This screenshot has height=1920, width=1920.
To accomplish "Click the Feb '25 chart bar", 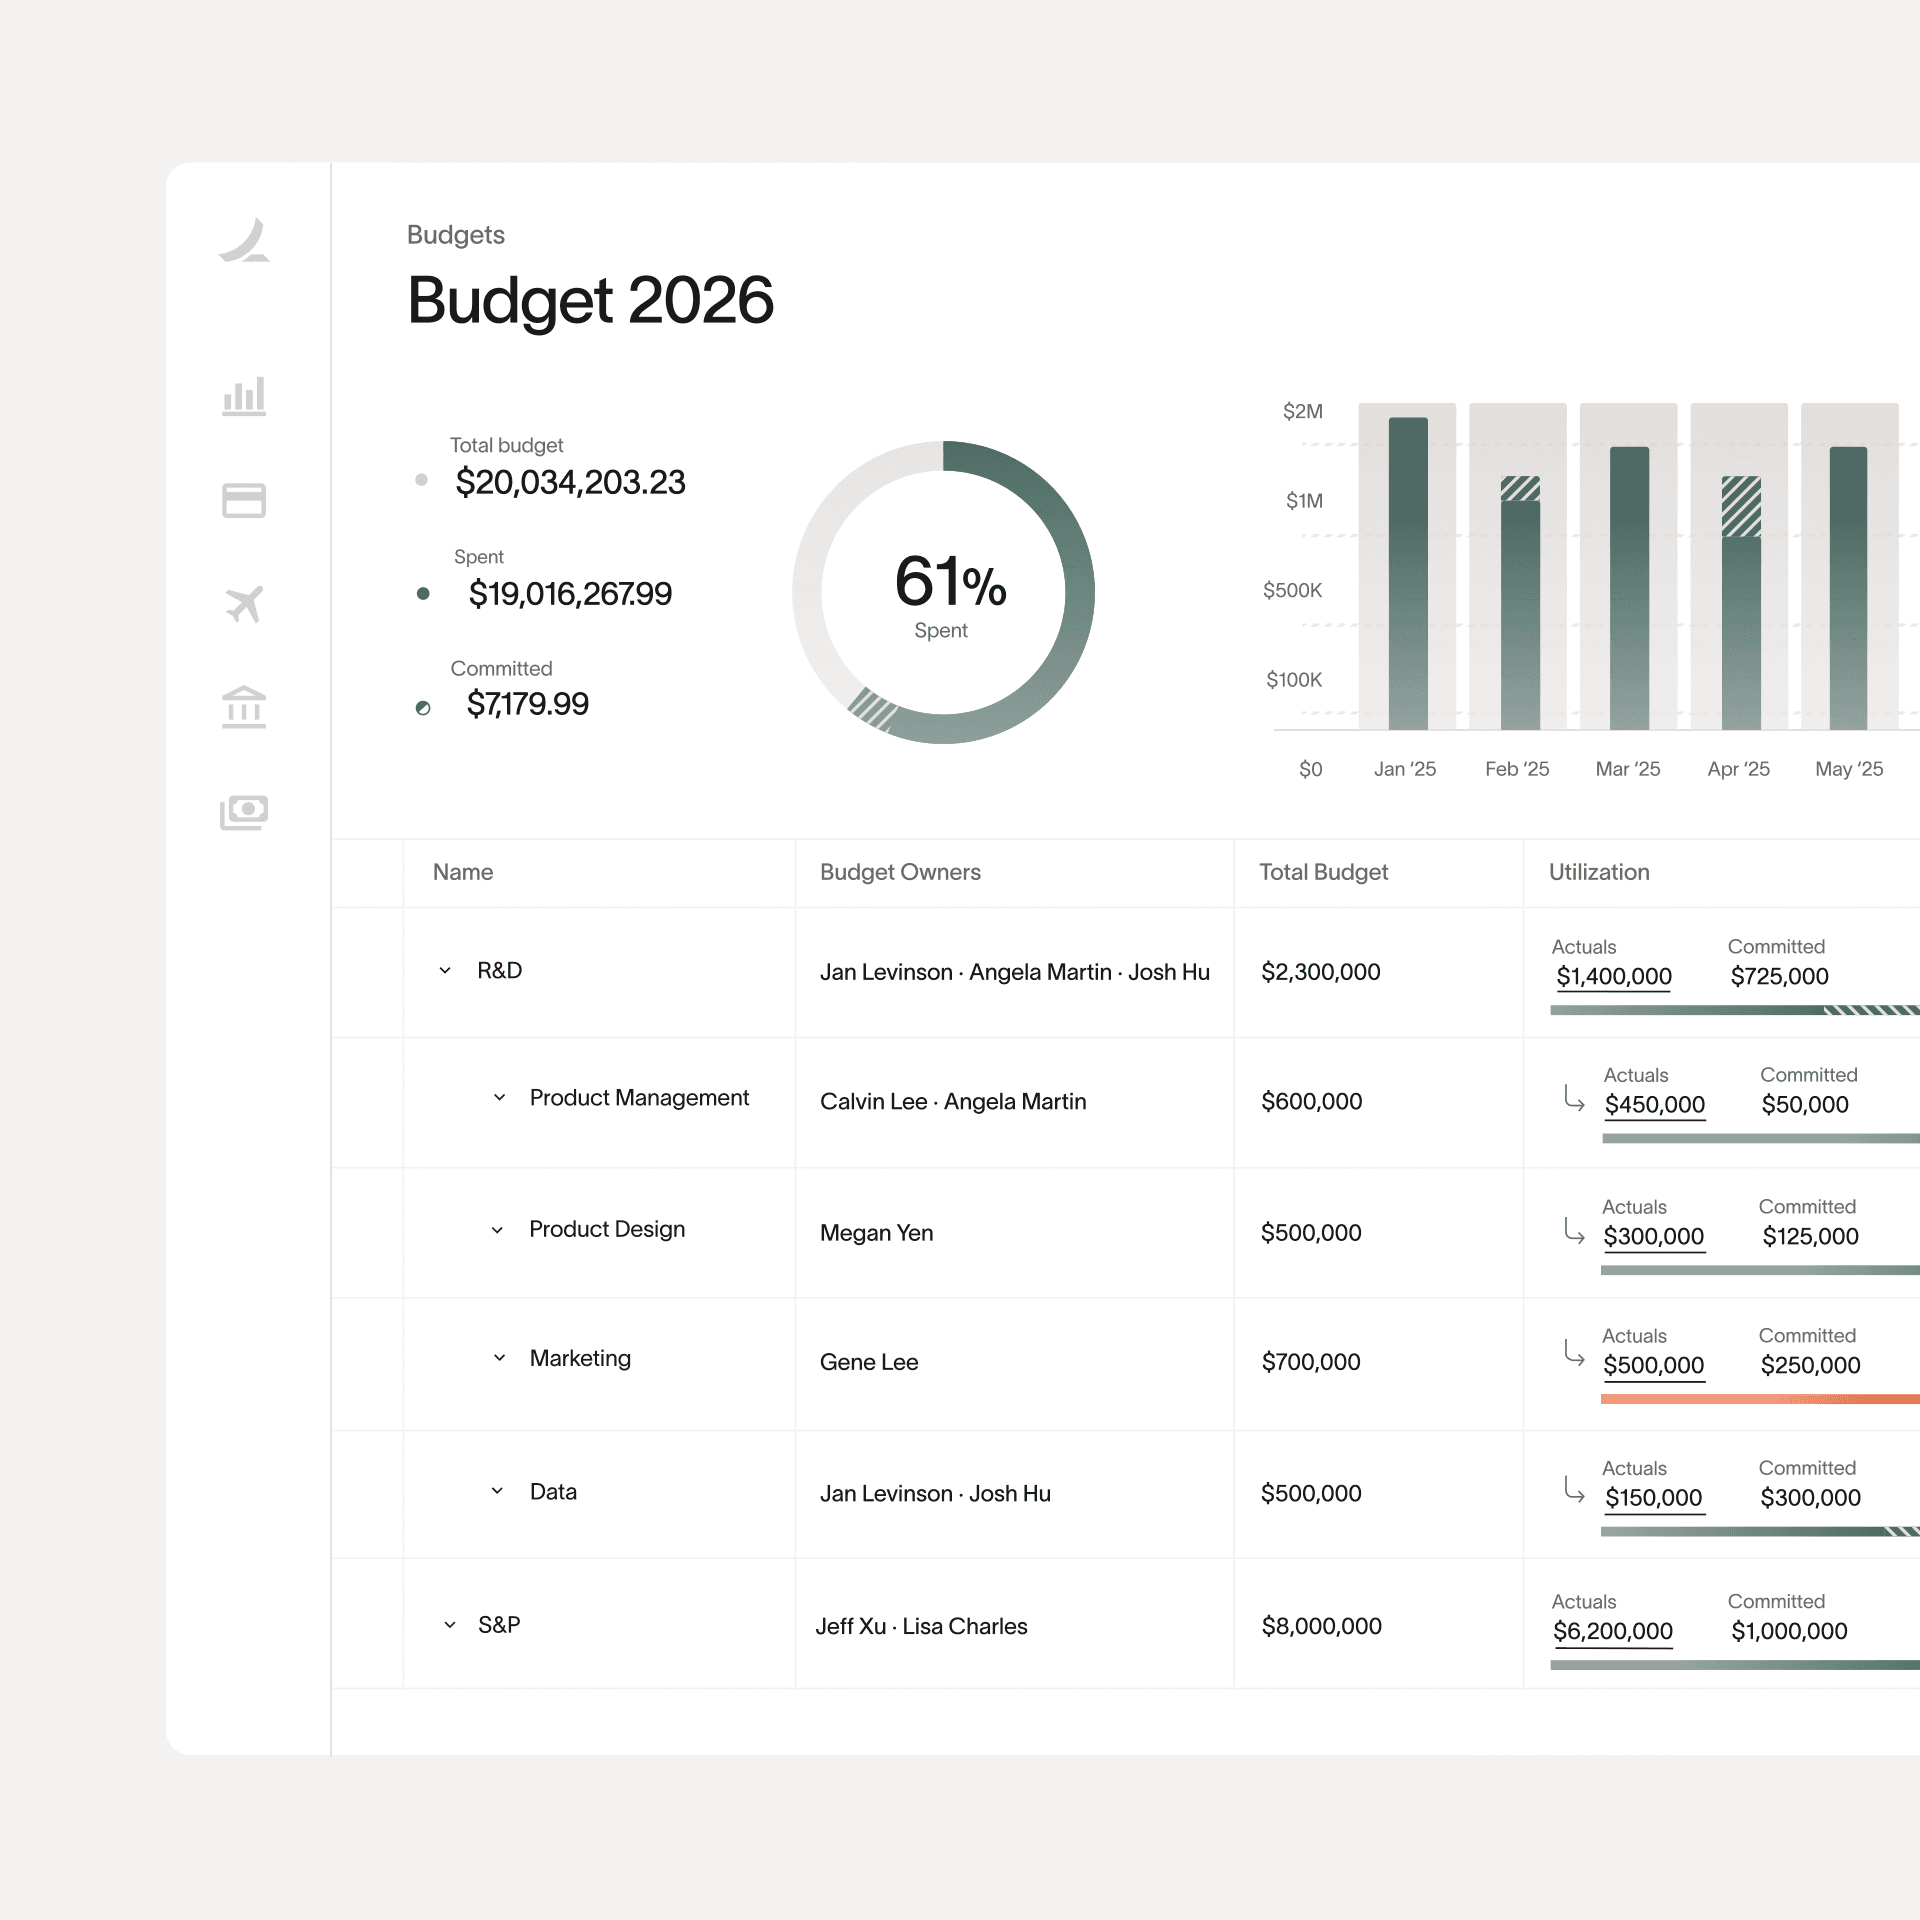I will (1520, 603).
